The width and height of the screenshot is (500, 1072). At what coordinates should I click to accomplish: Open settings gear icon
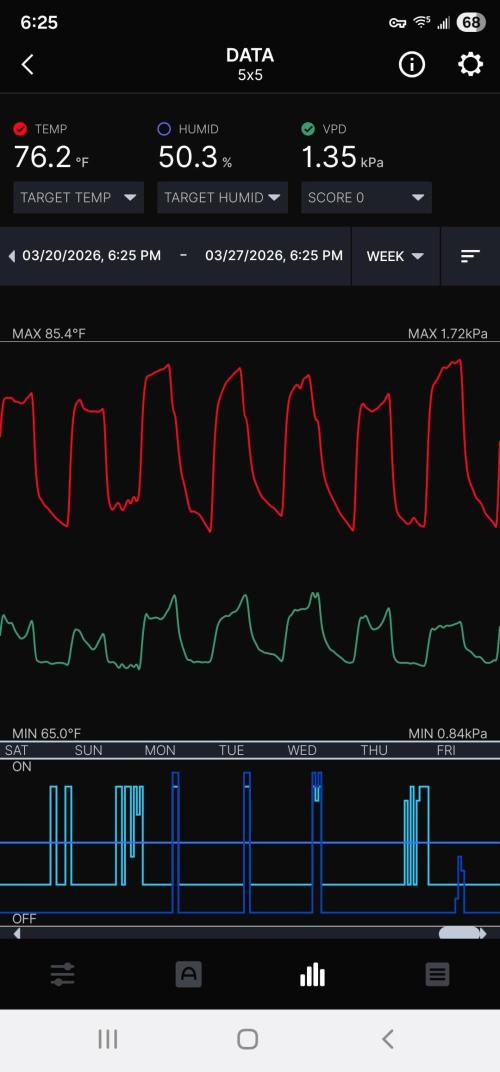coord(470,65)
